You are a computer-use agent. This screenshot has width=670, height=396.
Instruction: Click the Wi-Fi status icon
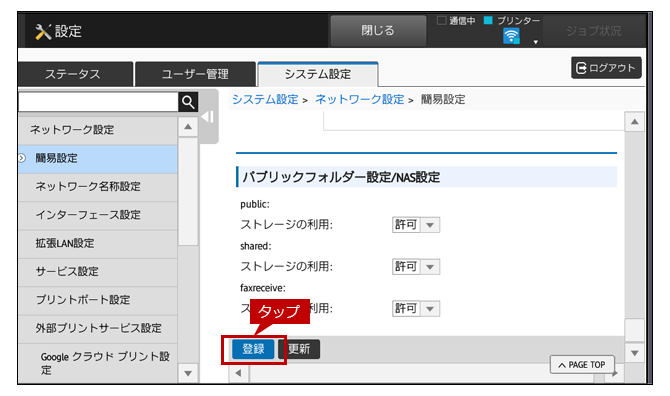click(x=511, y=36)
